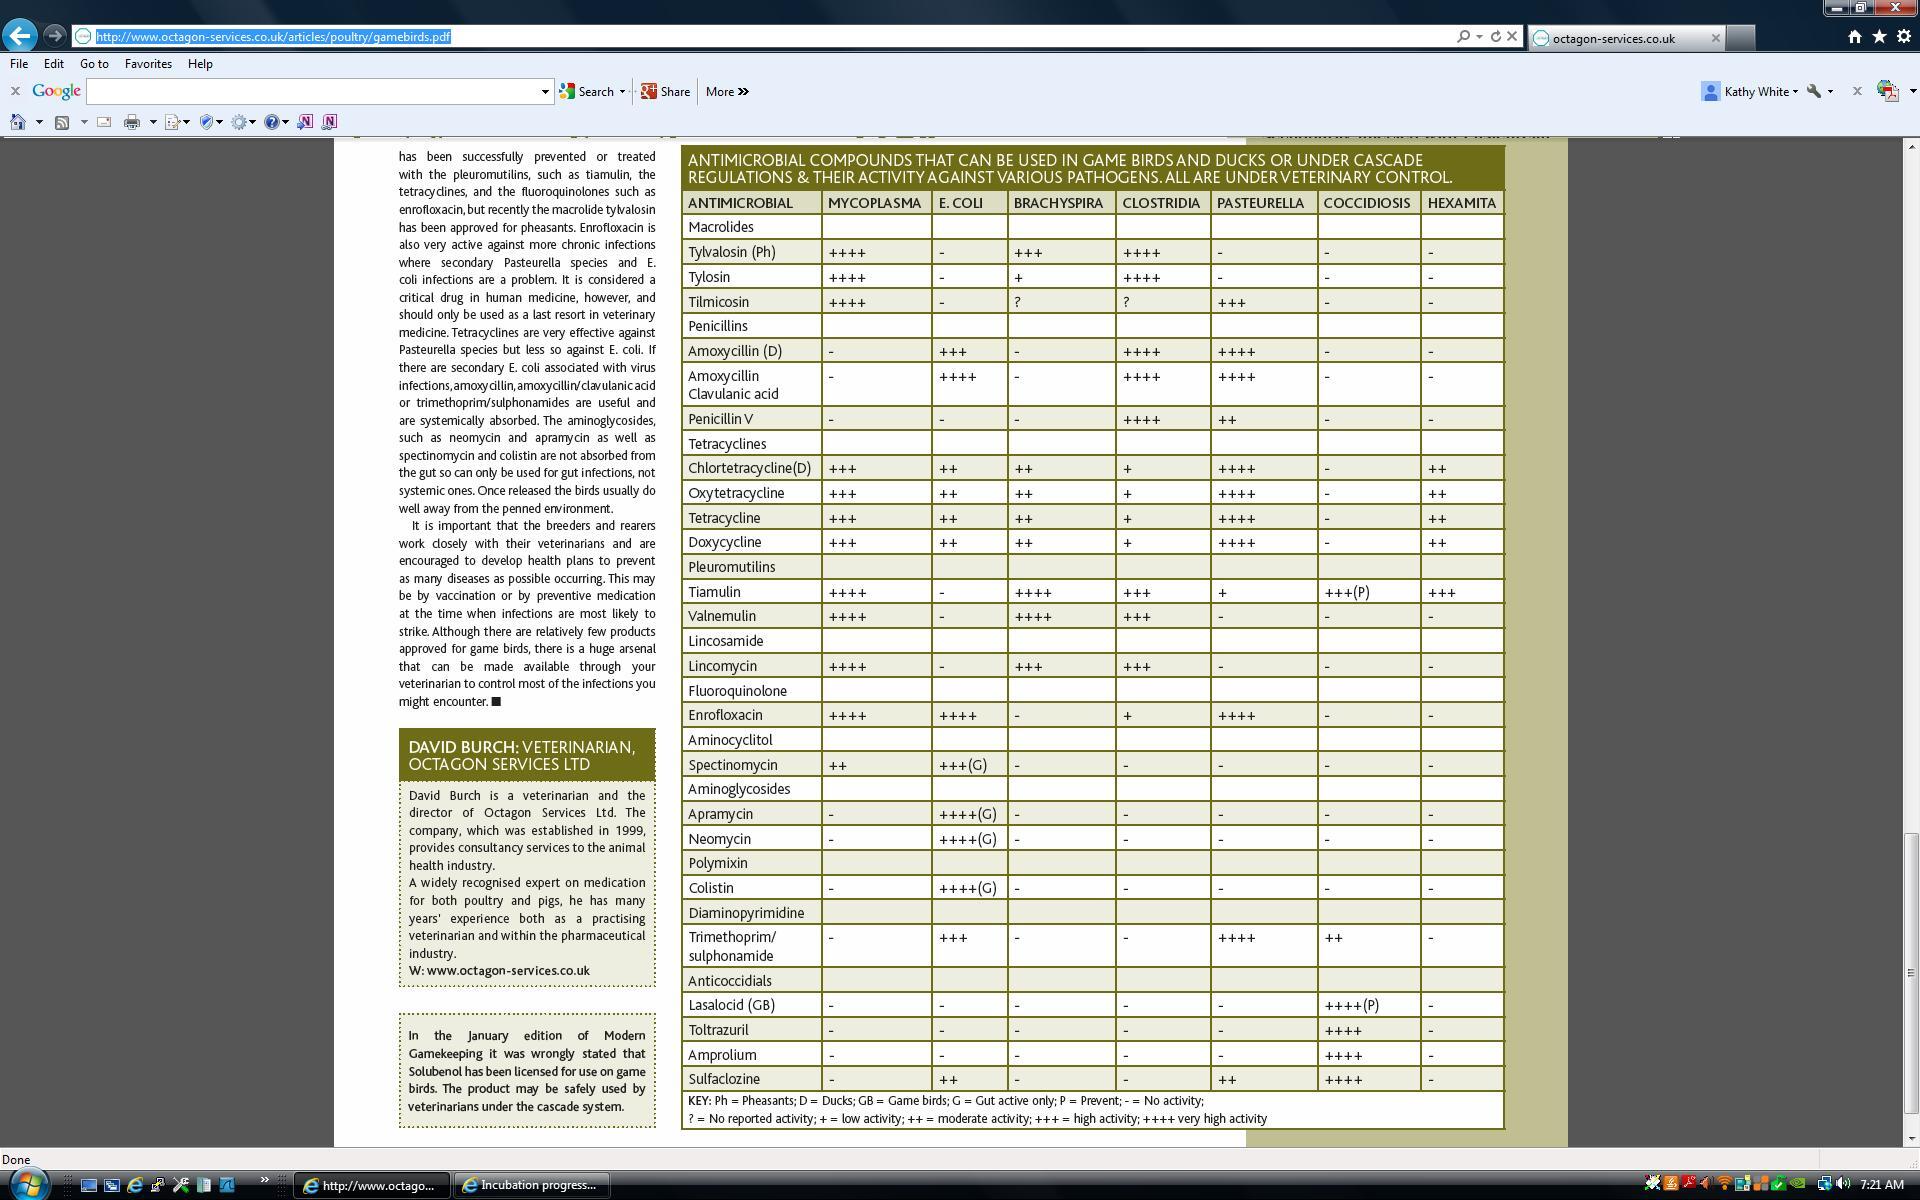Switch to Incubation progress taskbar window

[x=532, y=1185]
